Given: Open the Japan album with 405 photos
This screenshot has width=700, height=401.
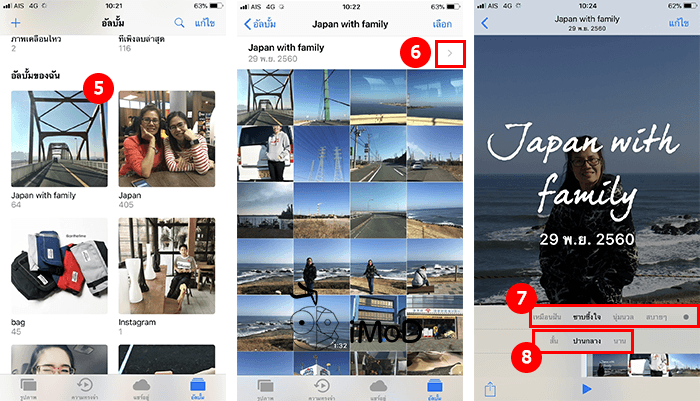Looking at the screenshot, I should click(167, 139).
